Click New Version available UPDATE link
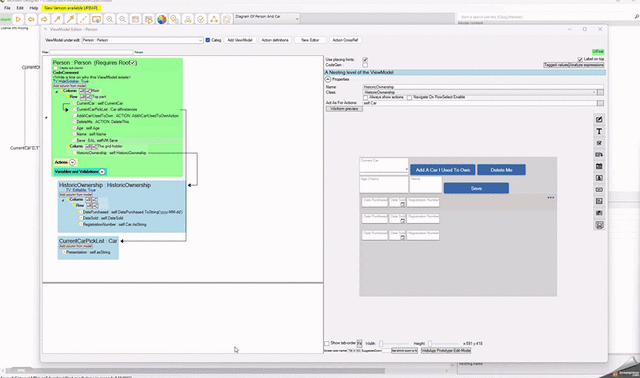640x378 pixels. 71,8
